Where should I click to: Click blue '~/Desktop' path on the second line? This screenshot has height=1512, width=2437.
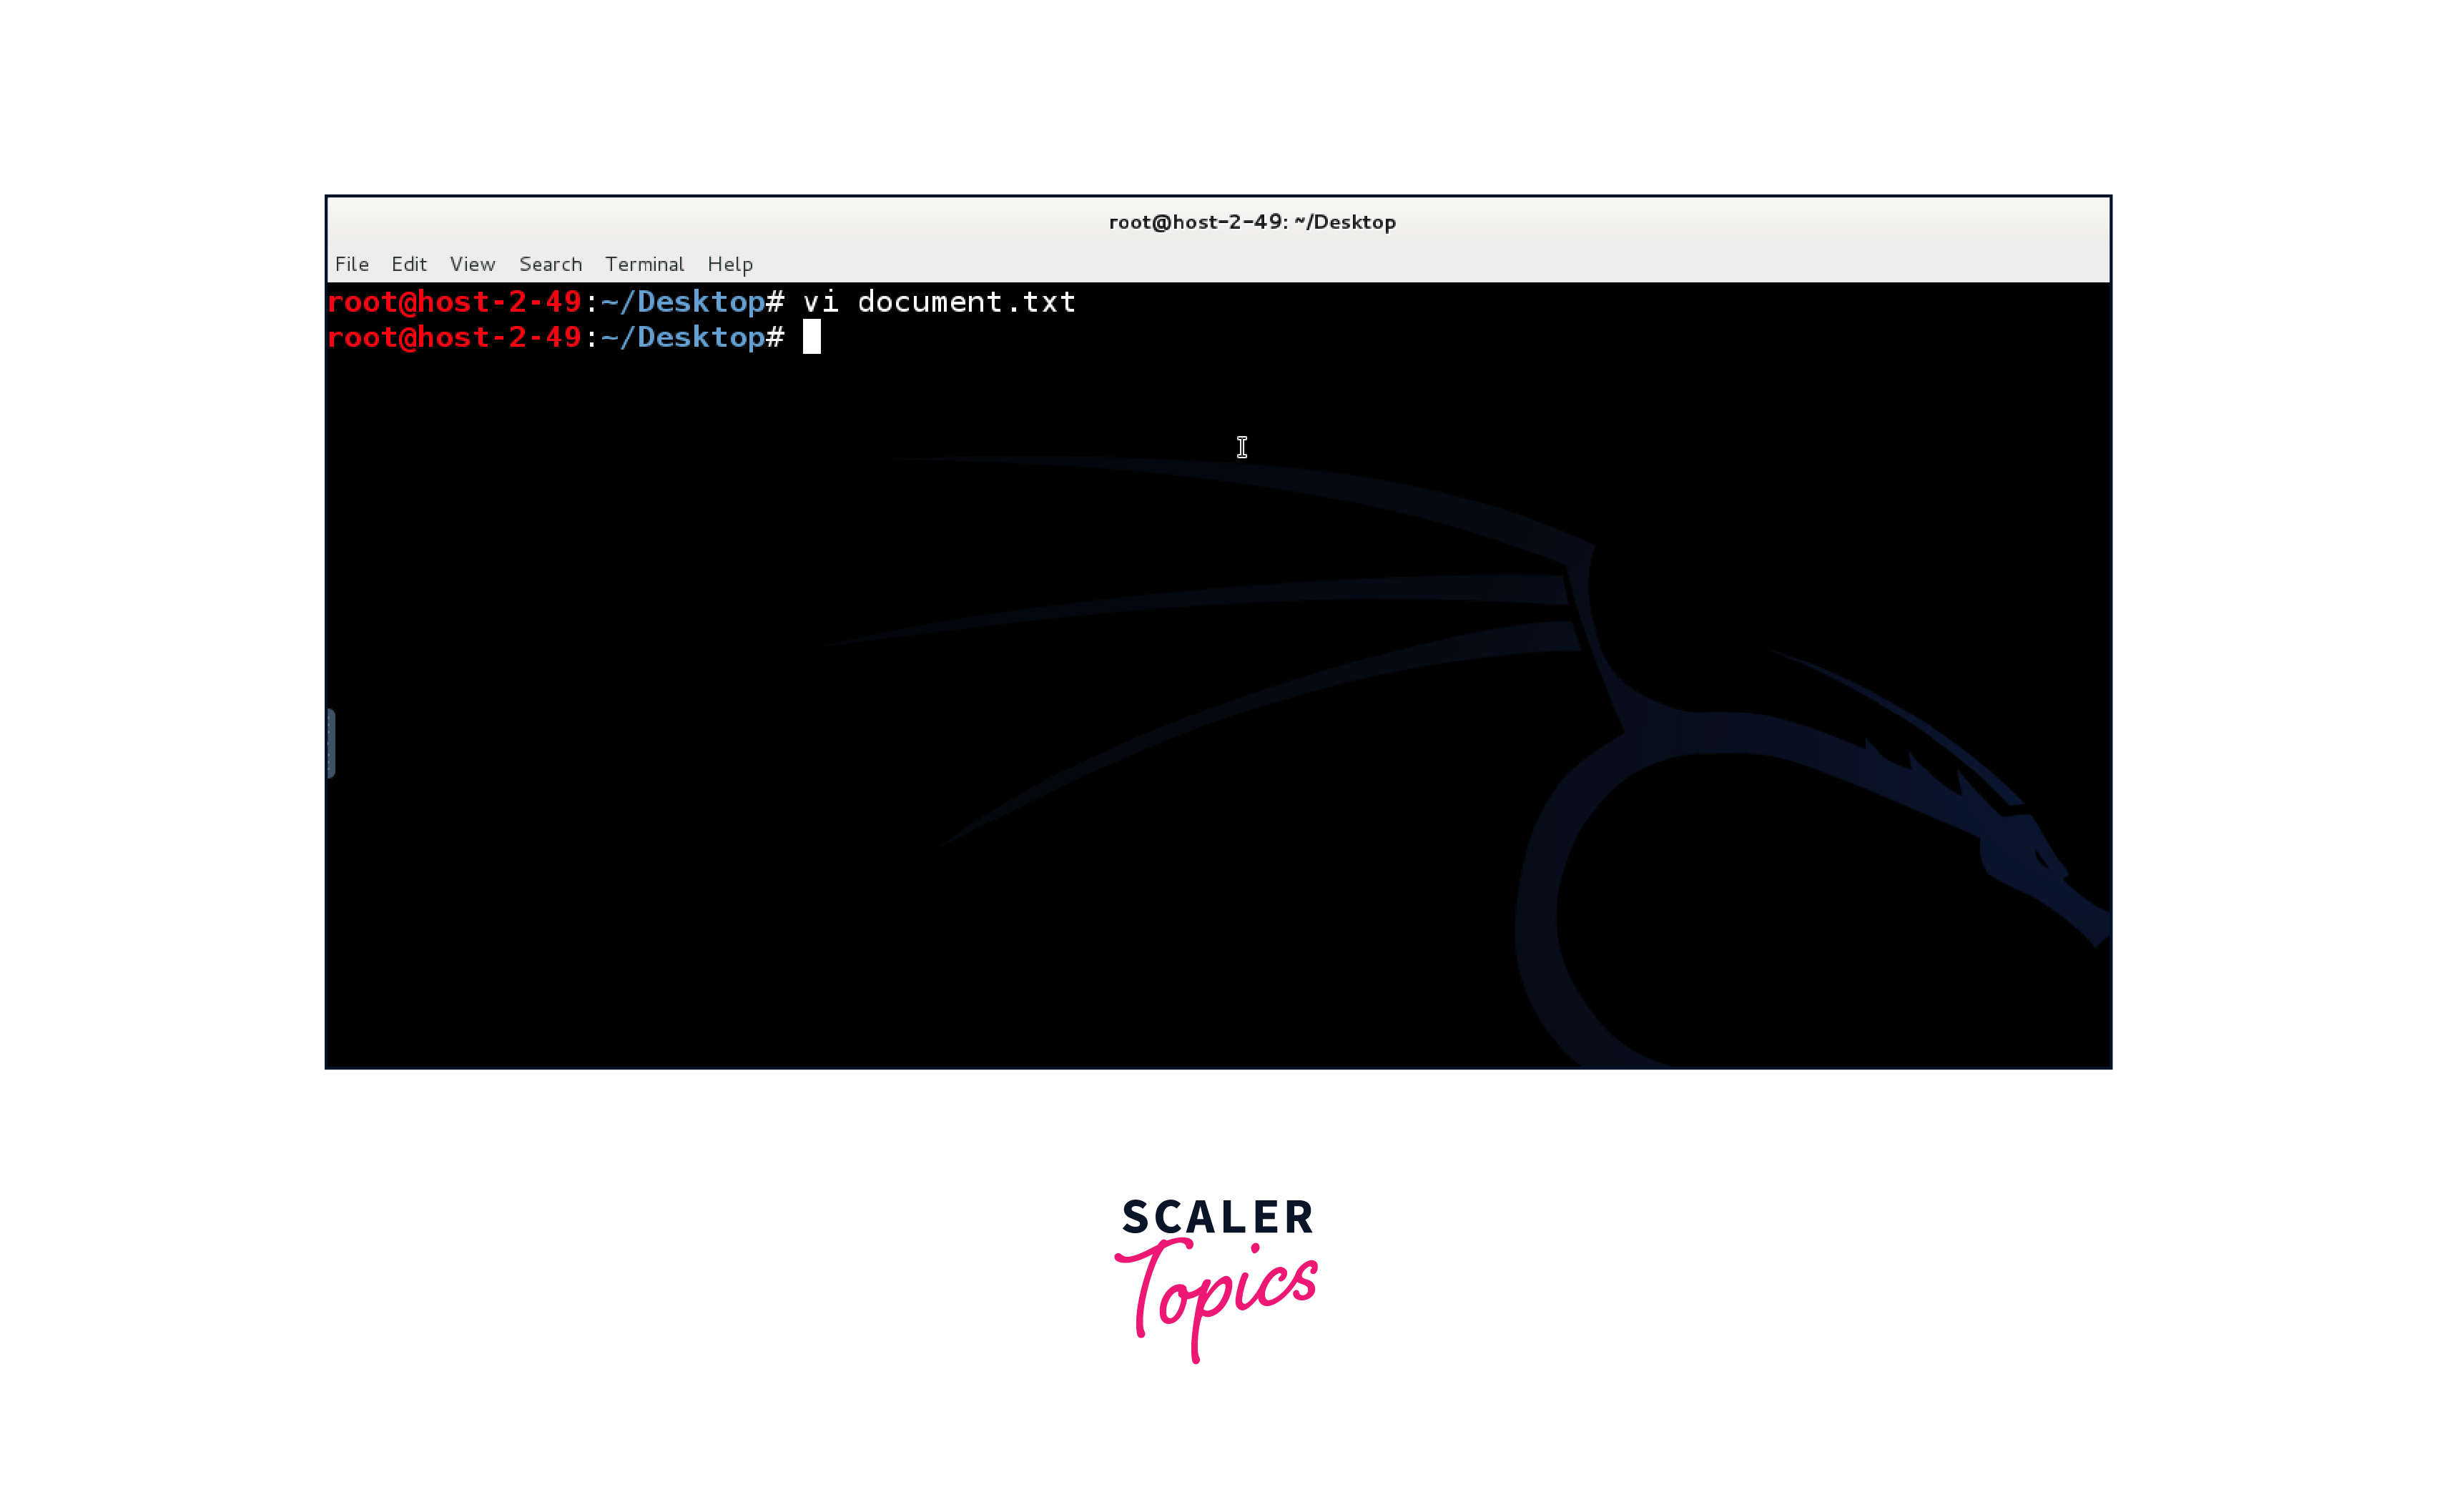[x=683, y=338]
